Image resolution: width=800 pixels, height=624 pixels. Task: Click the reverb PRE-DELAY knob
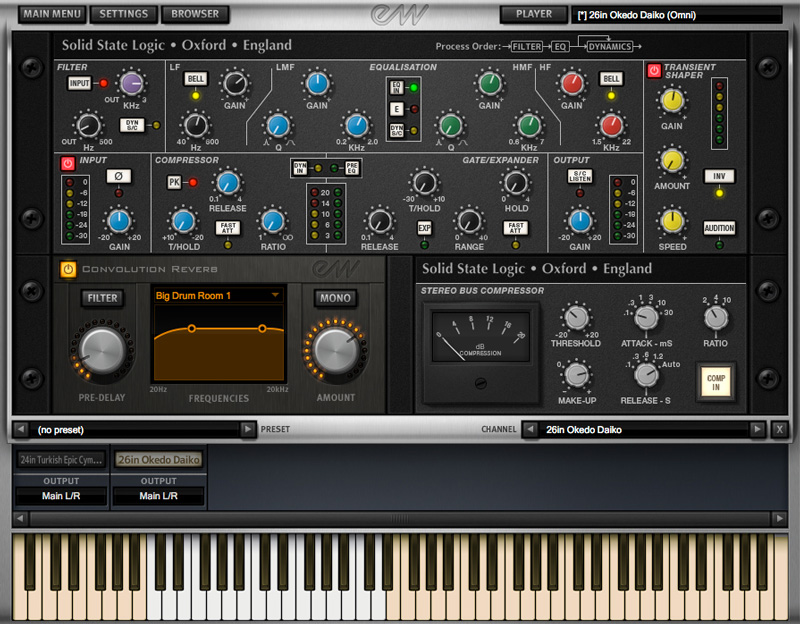(102, 351)
